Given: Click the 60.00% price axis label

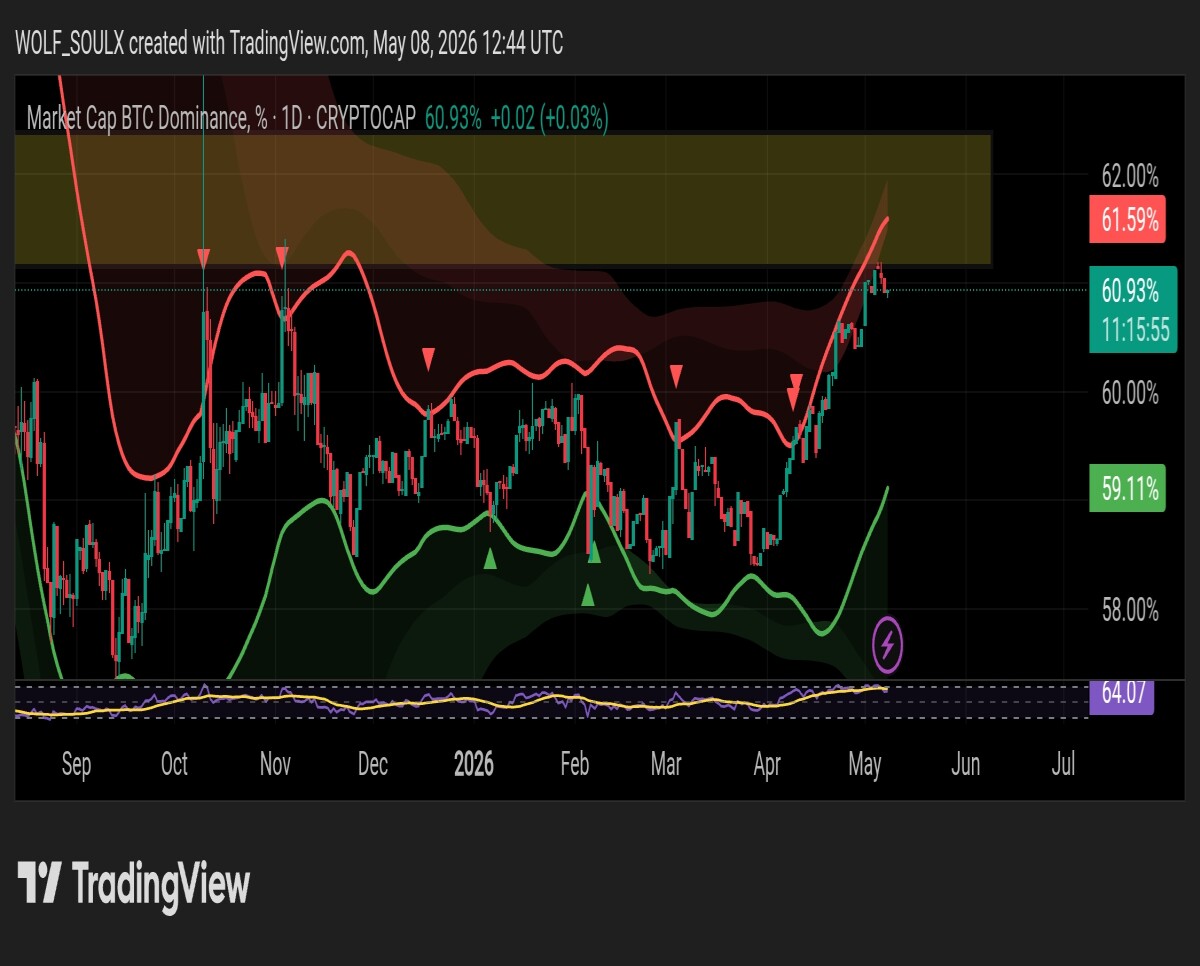Looking at the screenshot, I should 1130,393.
